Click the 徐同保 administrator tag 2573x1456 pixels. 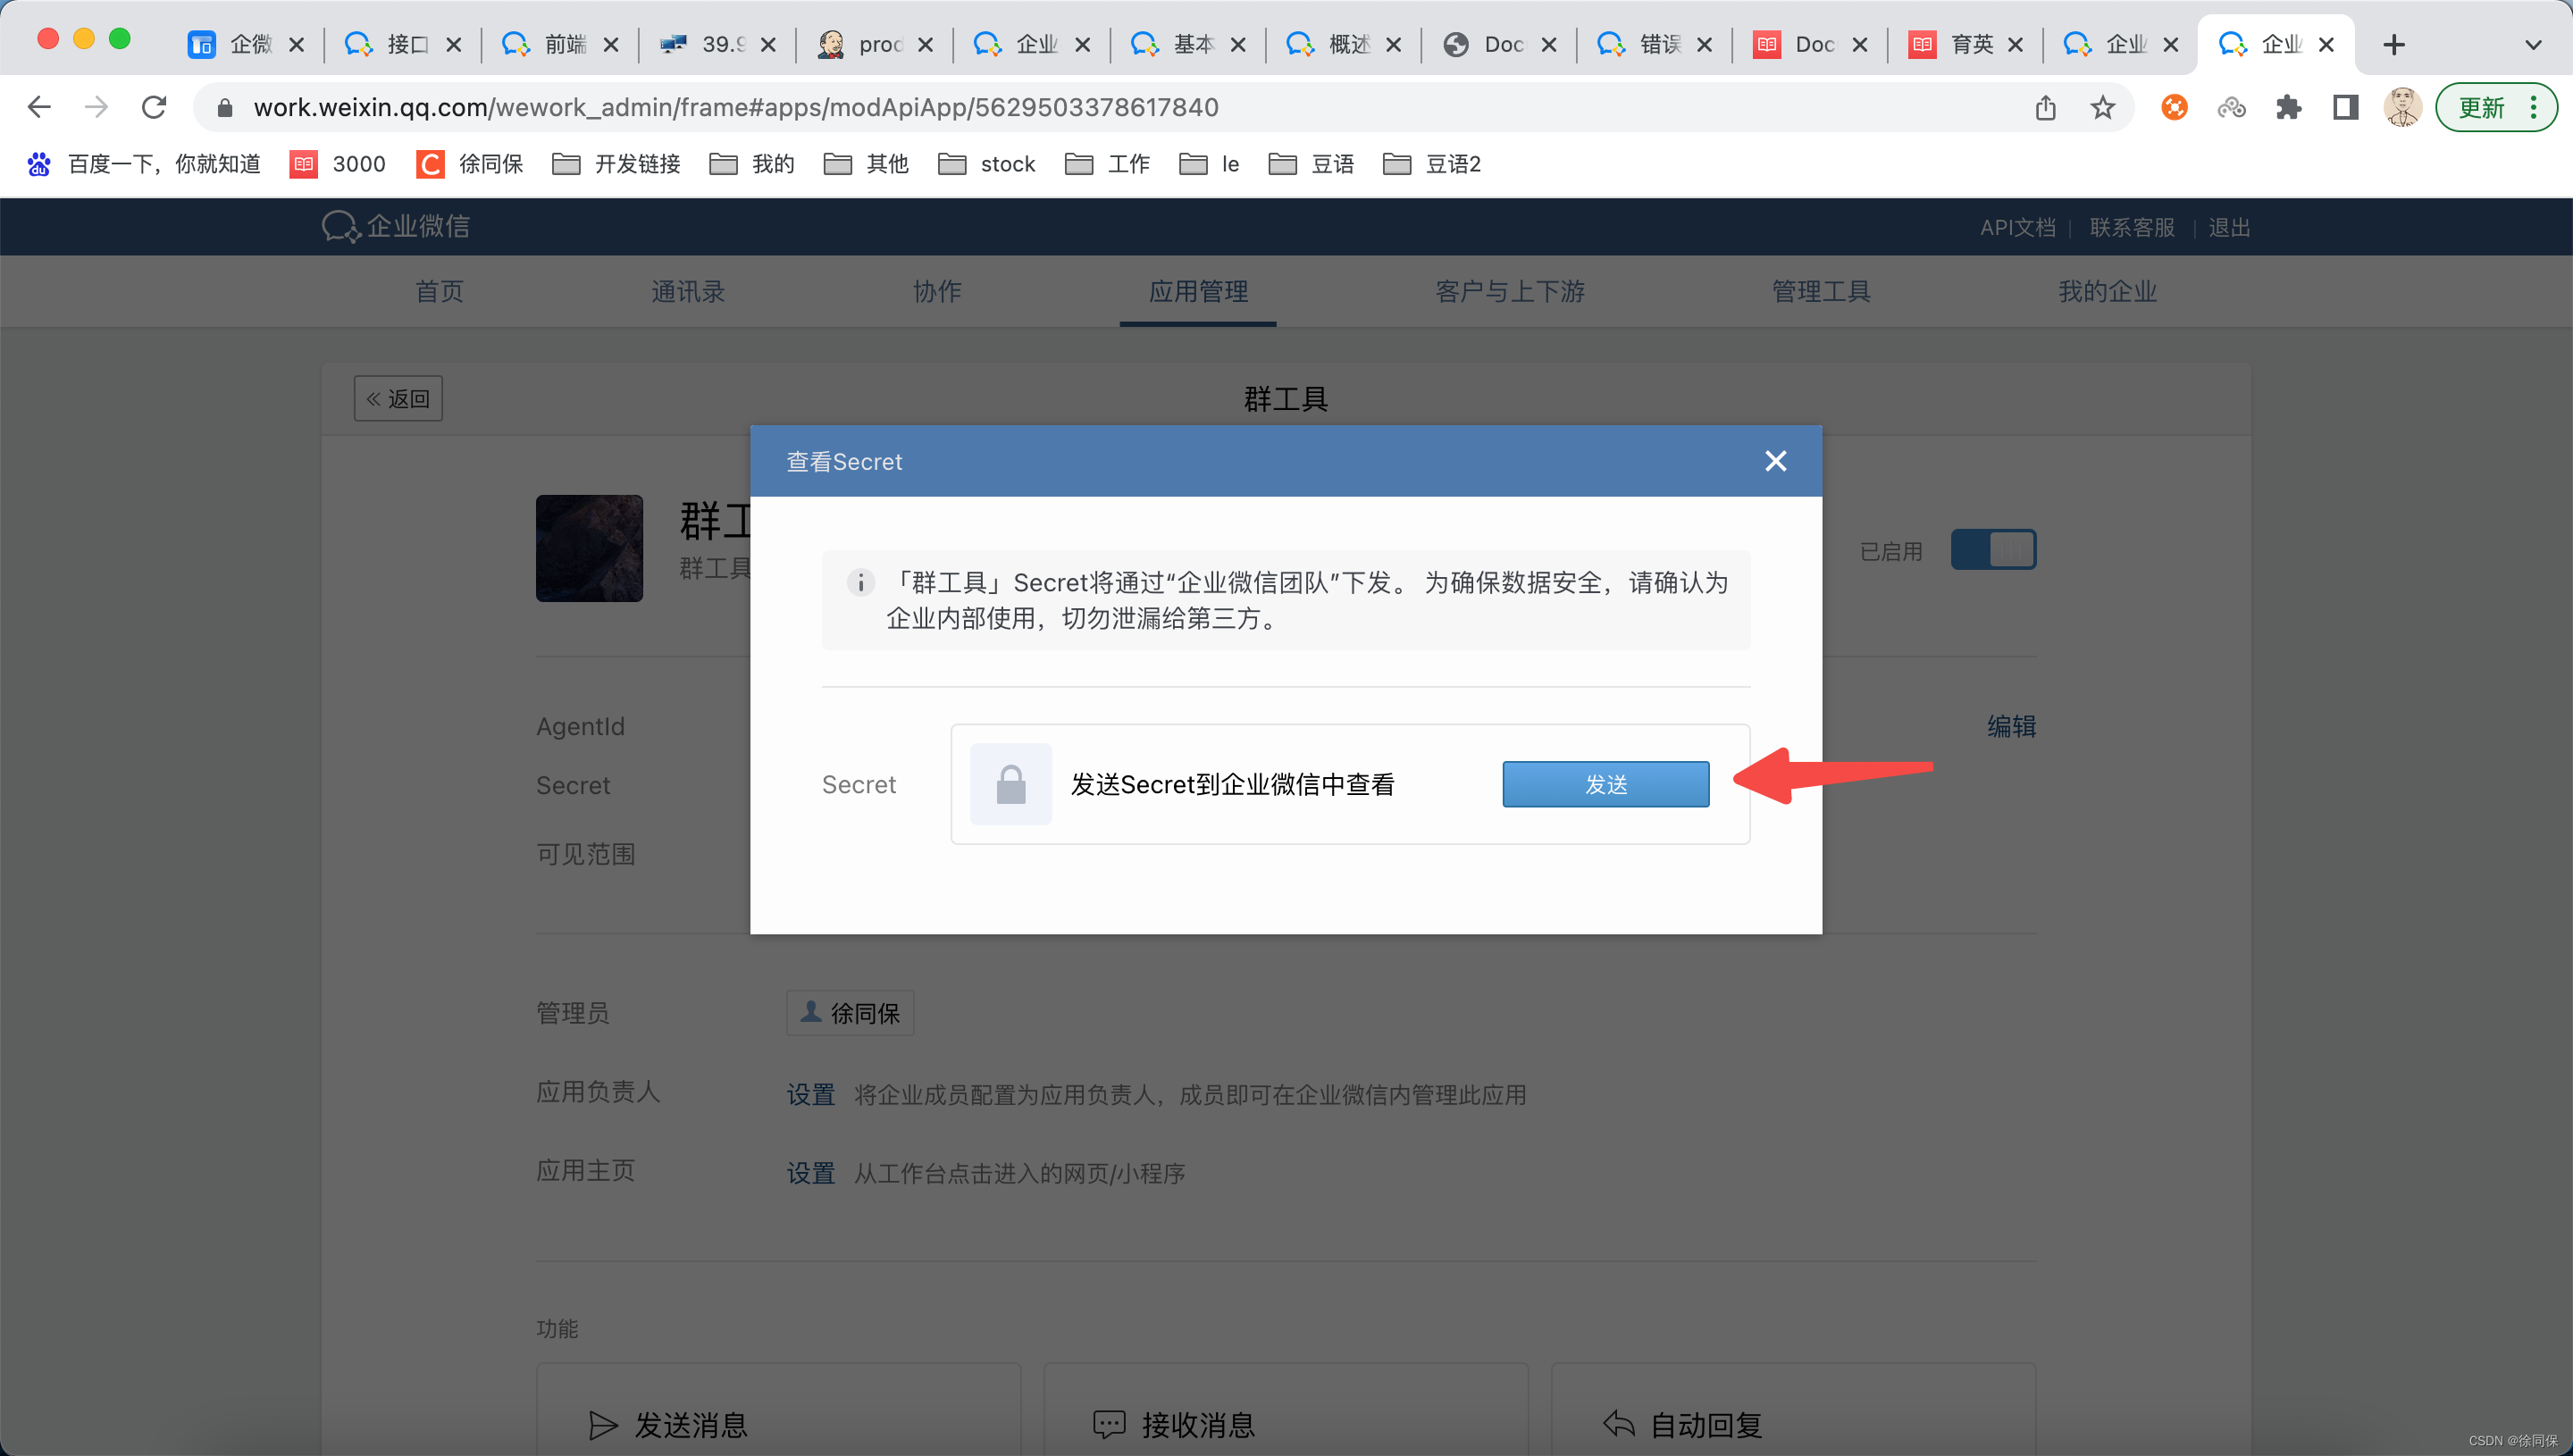850,1013
